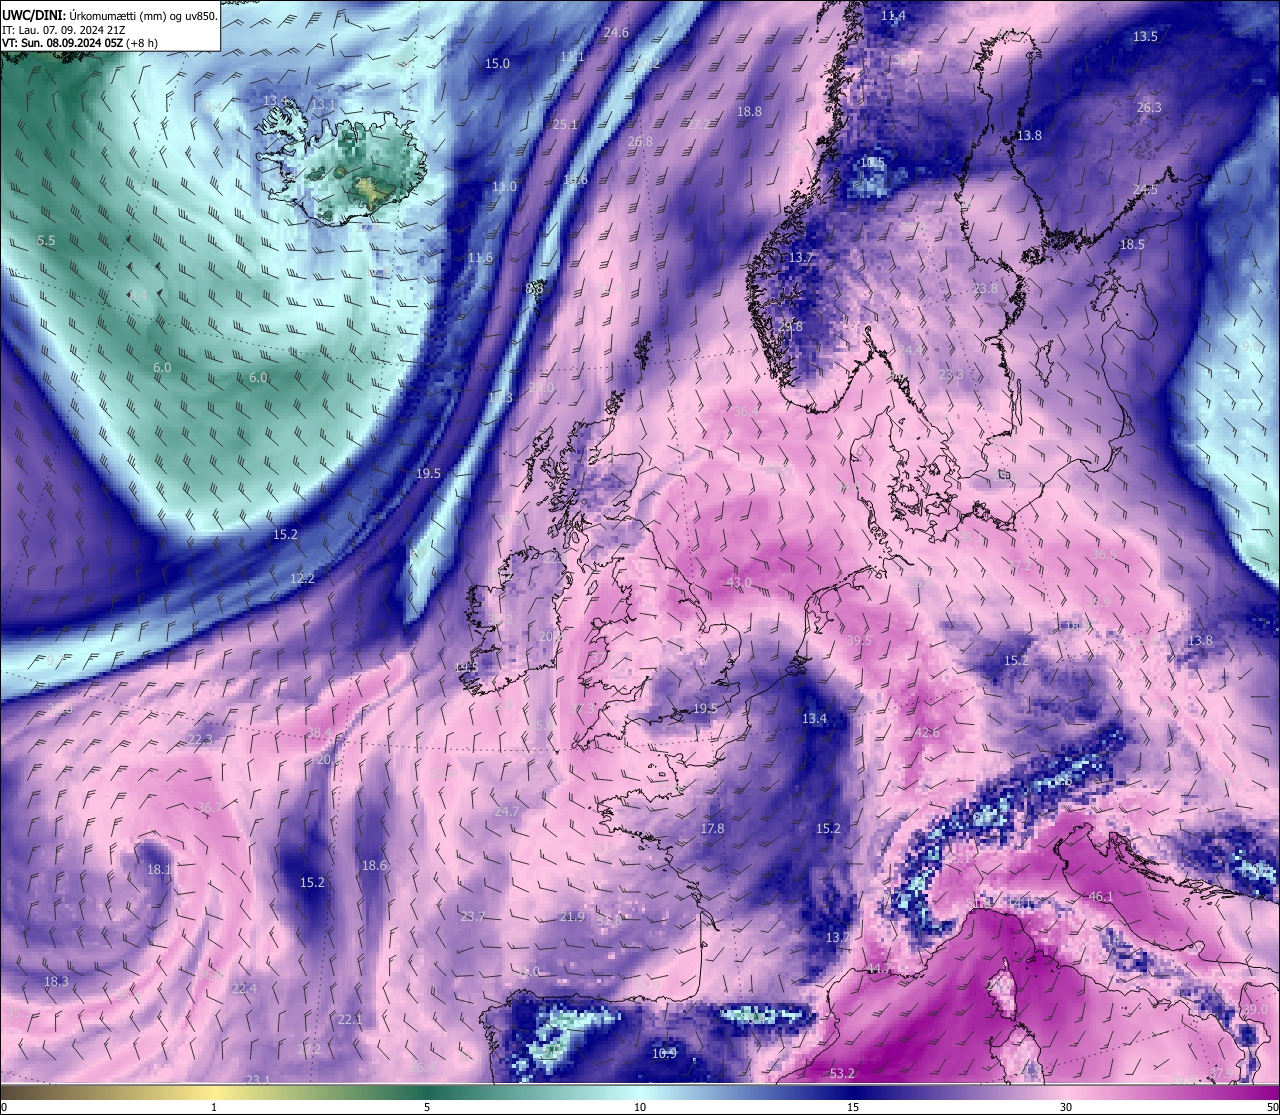
Task: Click the 29.8 value over Norway
Action: point(790,326)
